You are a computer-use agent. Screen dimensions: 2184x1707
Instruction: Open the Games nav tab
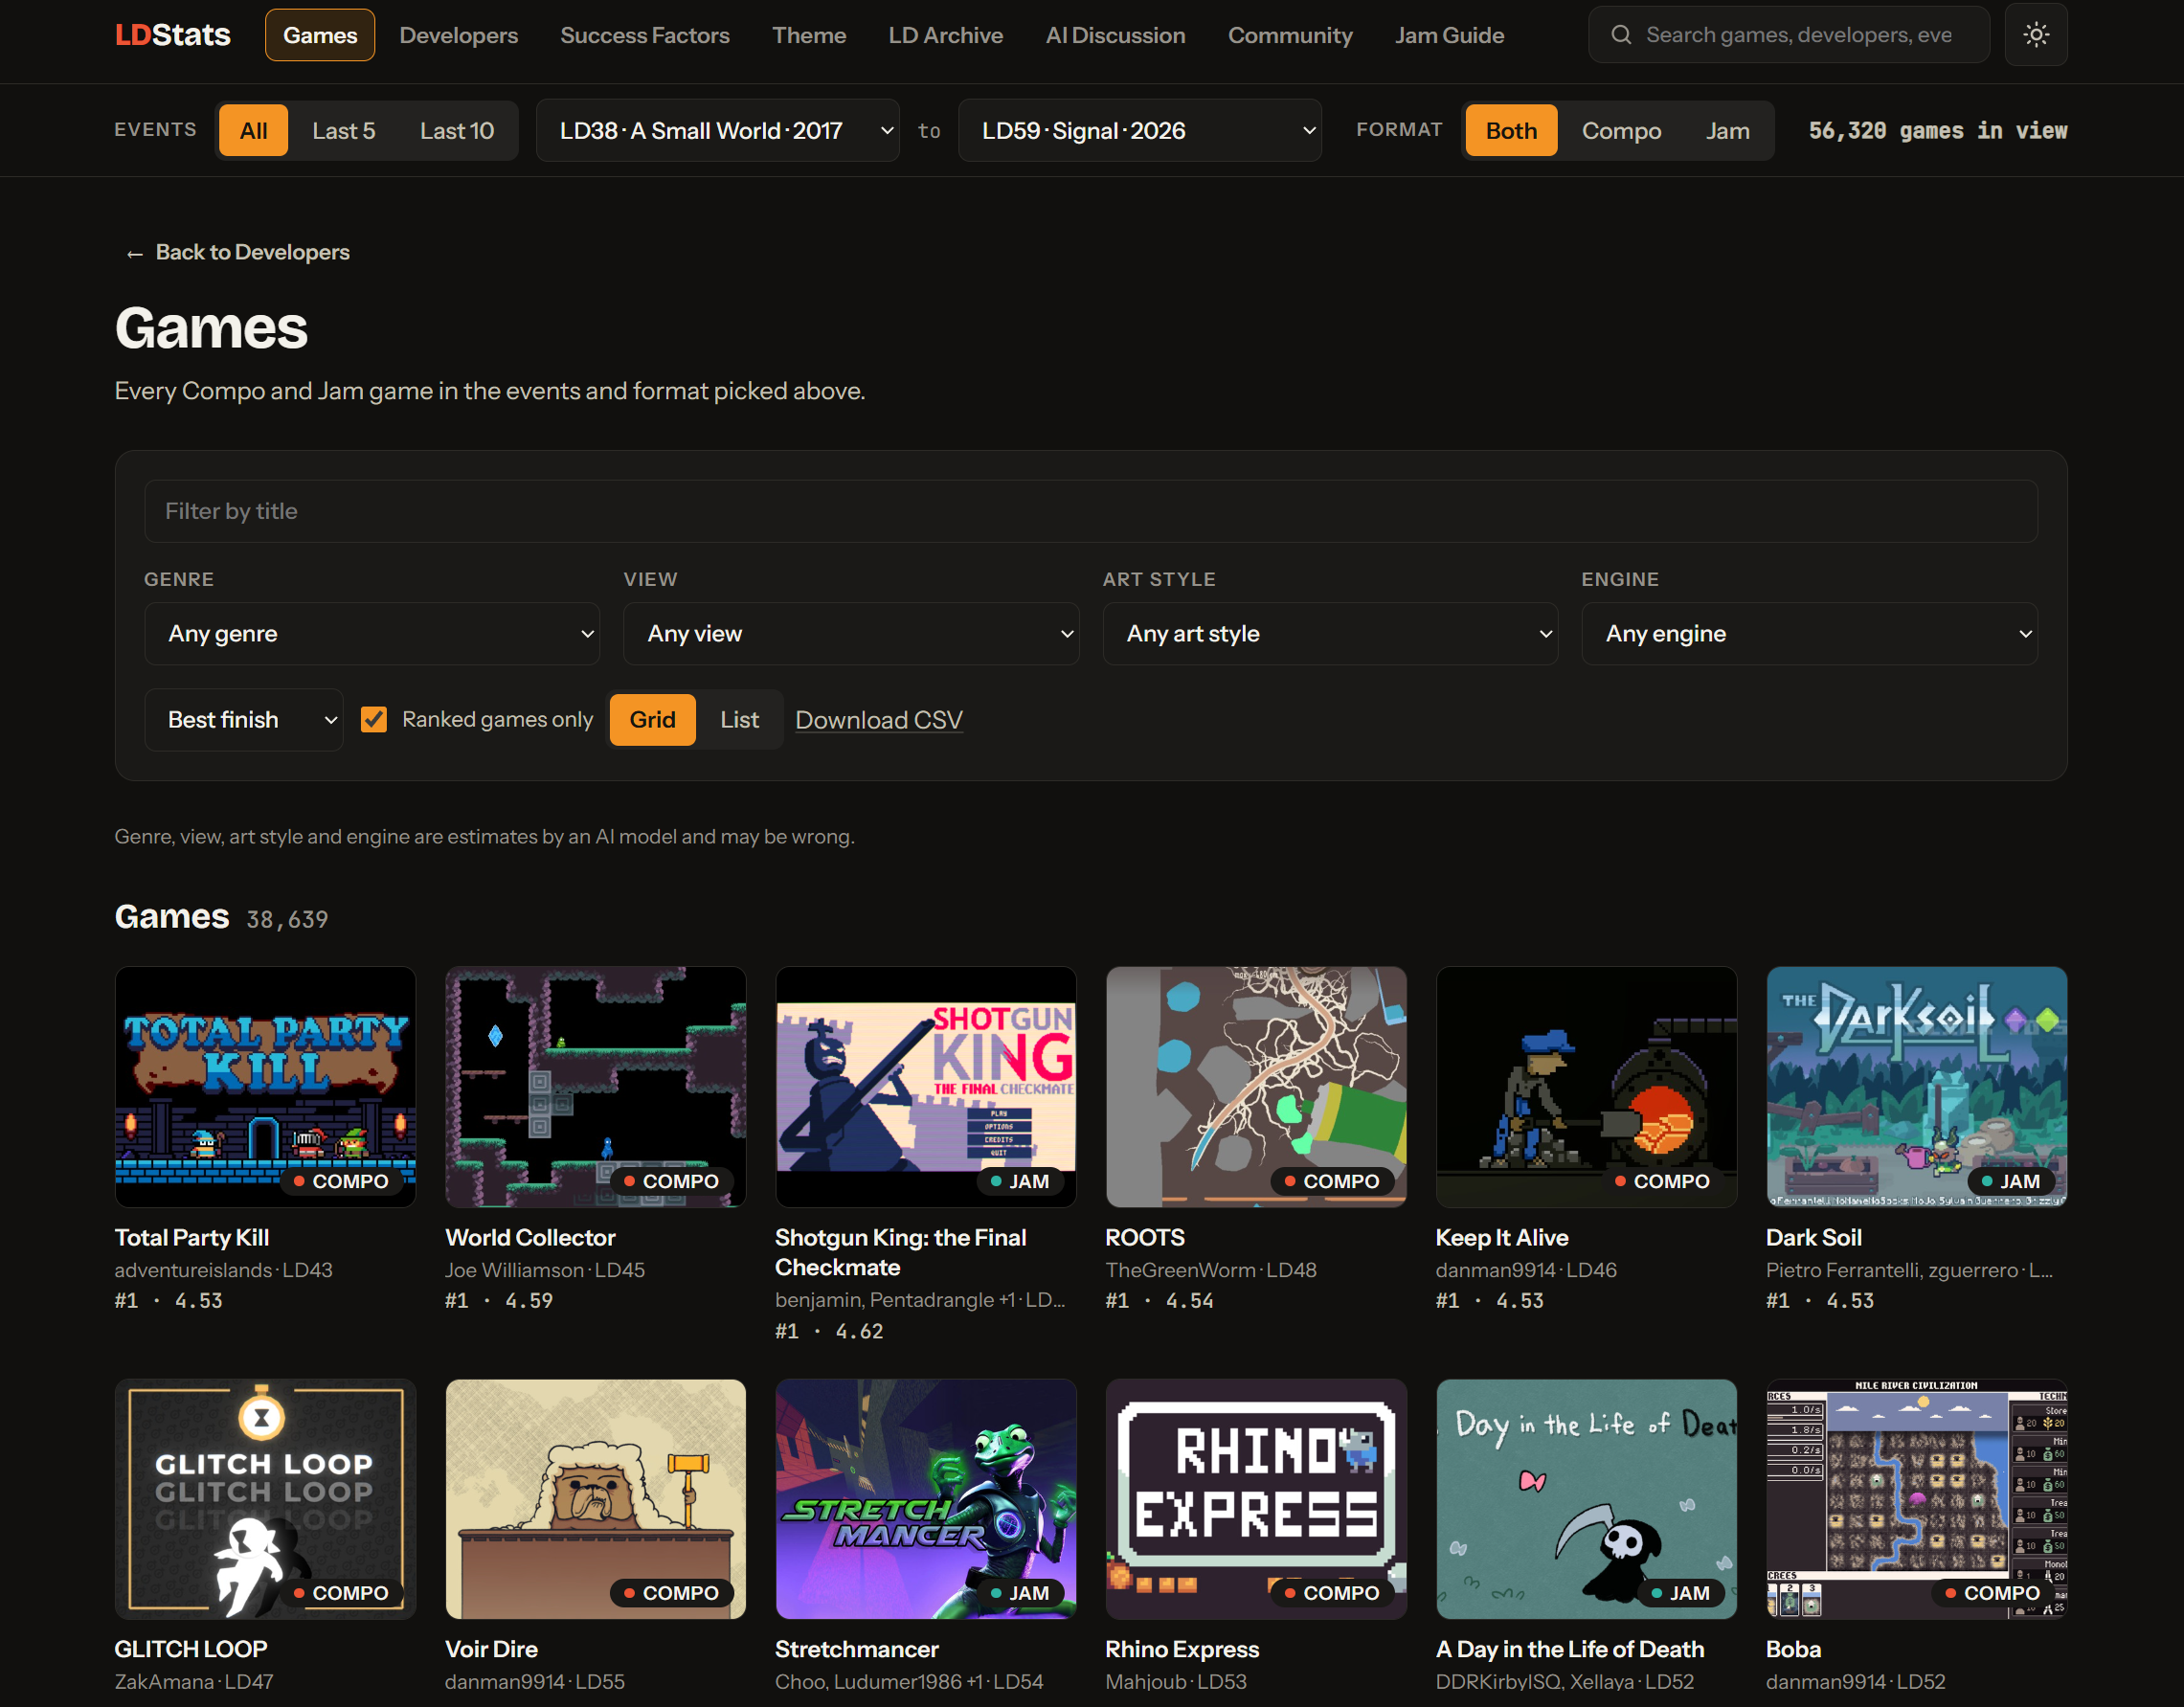coord(320,35)
